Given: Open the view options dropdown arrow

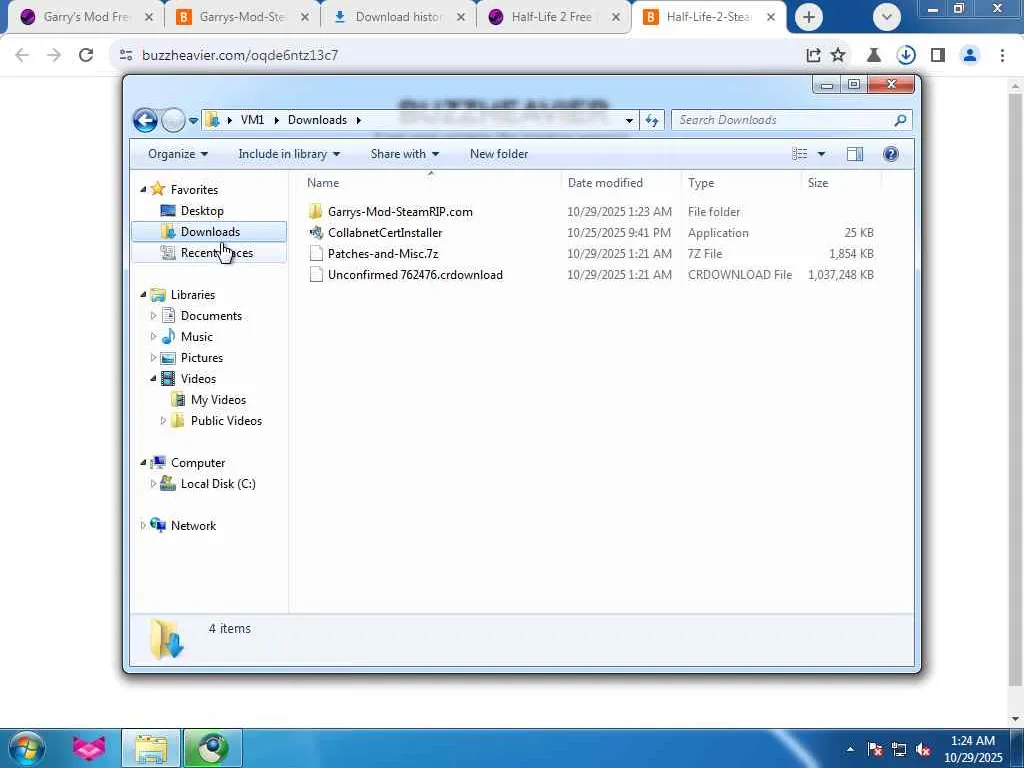Looking at the screenshot, I should point(822,154).
